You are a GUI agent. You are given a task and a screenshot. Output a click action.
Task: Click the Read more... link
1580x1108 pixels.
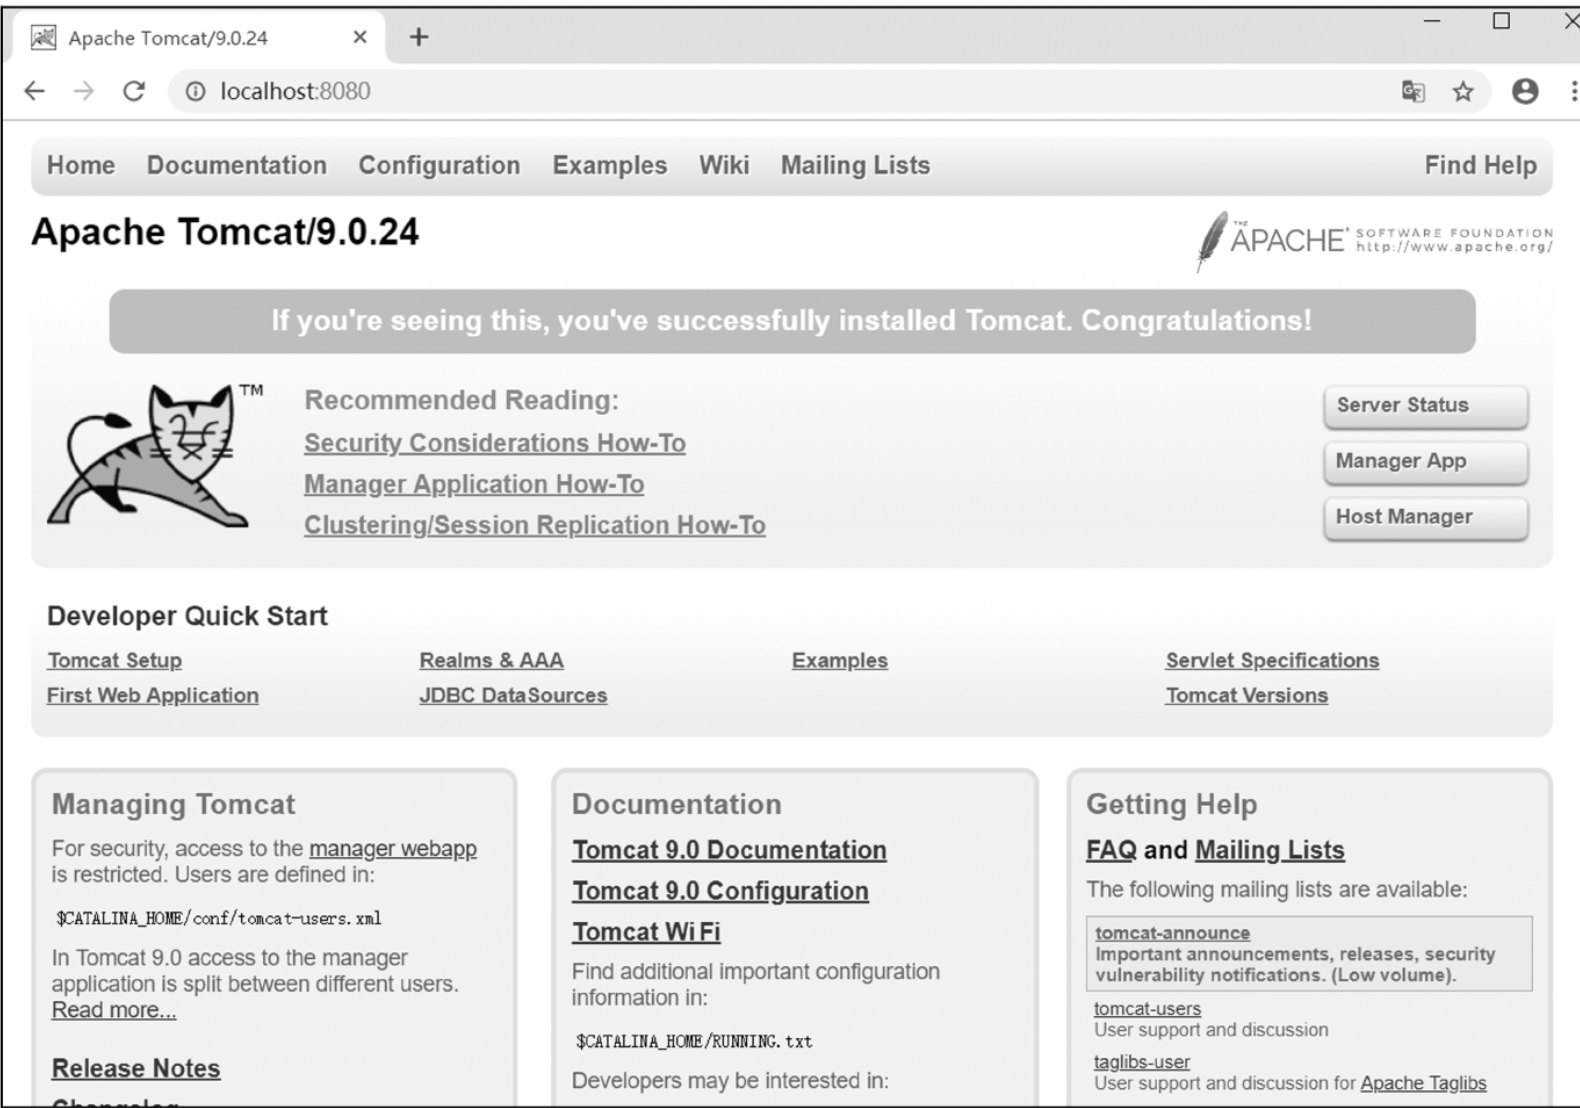[114, 1010]
